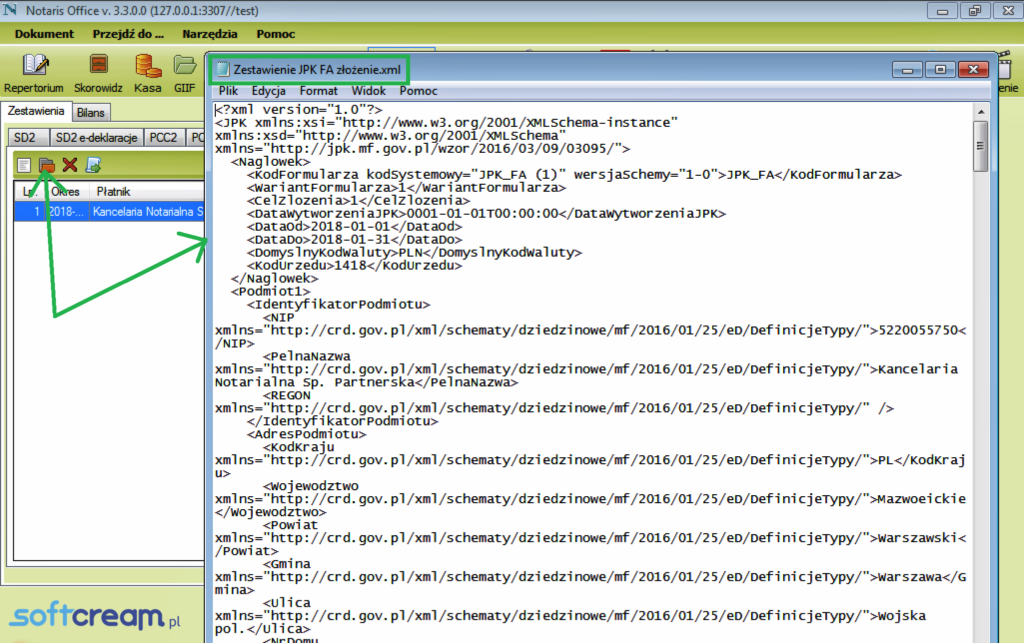Open the Skorowidz drawer icon
Viewport: 1024px width, 643px height.
[99, 65]
